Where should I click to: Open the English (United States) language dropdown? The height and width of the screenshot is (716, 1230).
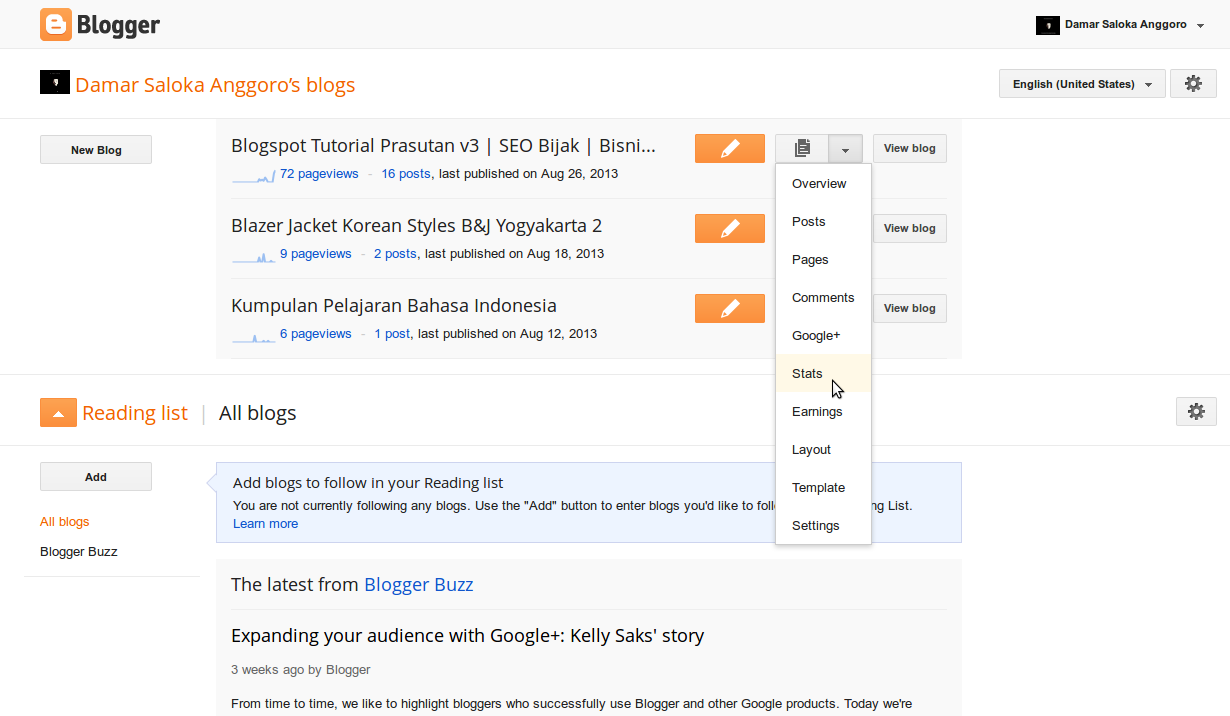pos(1081,84)
